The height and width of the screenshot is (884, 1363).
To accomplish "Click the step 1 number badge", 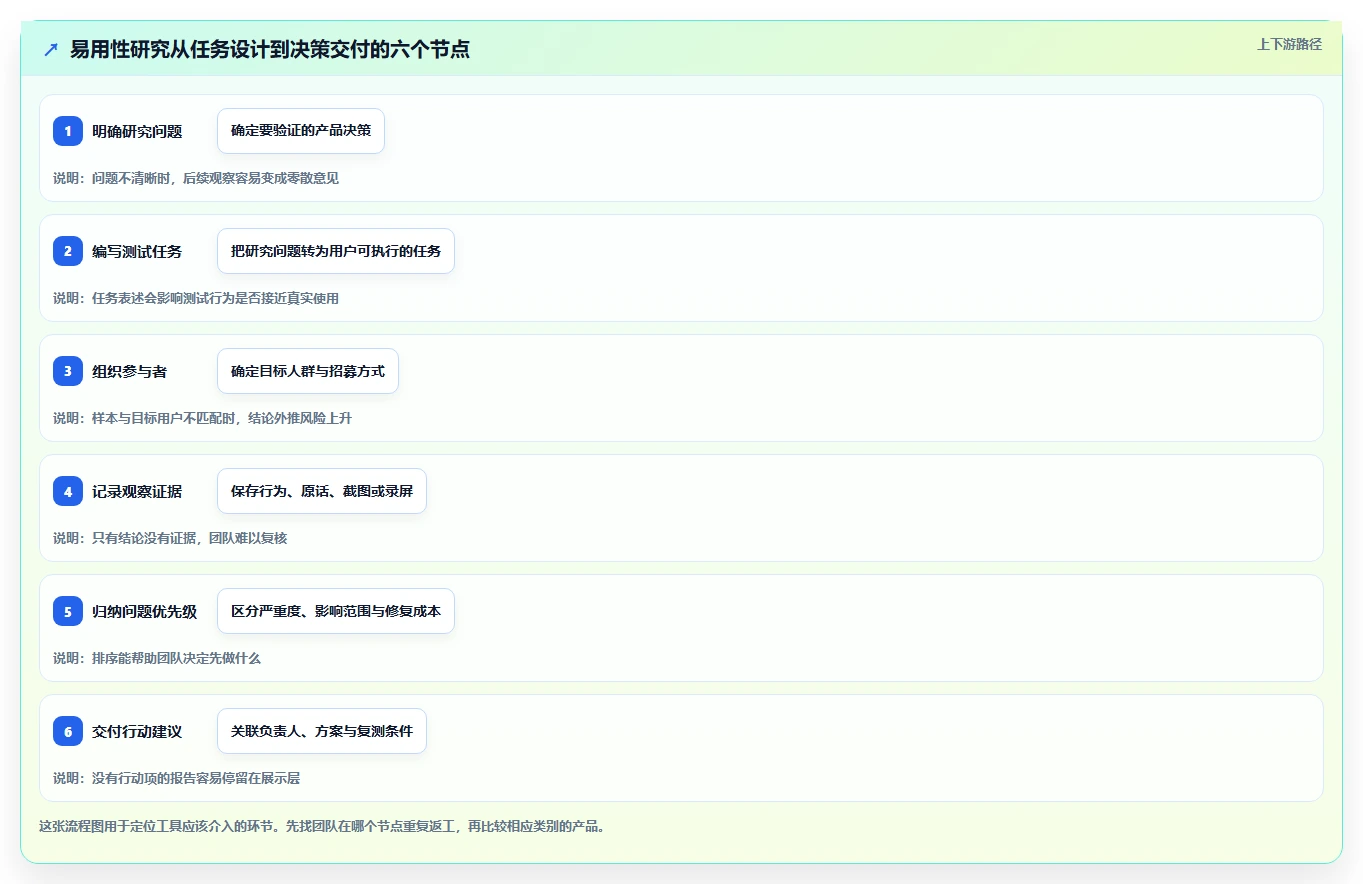I will 68,131.
